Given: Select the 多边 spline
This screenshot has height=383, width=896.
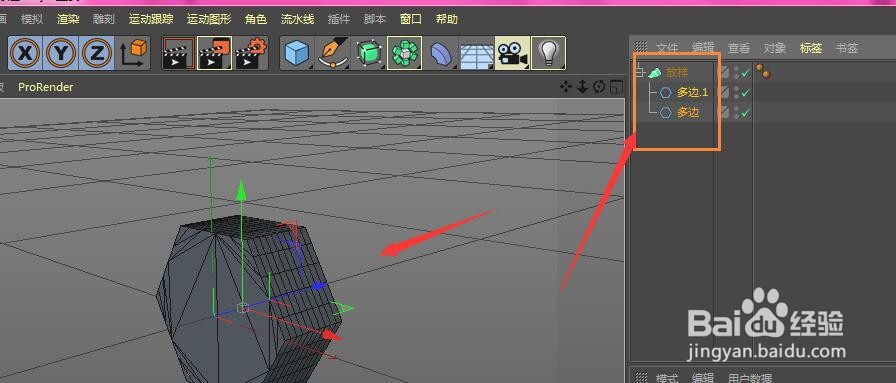Looking at the screenshot, I should click(688, 113).
